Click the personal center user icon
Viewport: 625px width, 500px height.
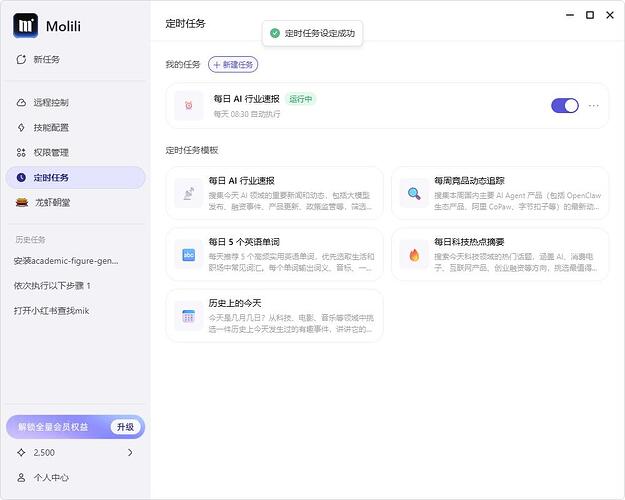(x=21, y=477)
